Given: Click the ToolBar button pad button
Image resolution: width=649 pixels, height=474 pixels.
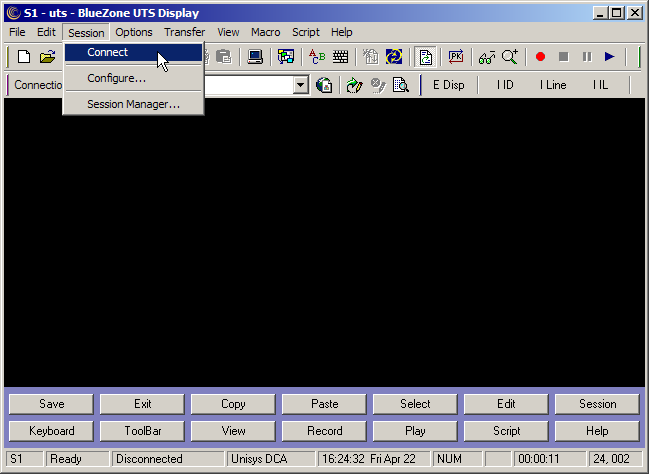Looking at the screenshot, I should point(142,431).
